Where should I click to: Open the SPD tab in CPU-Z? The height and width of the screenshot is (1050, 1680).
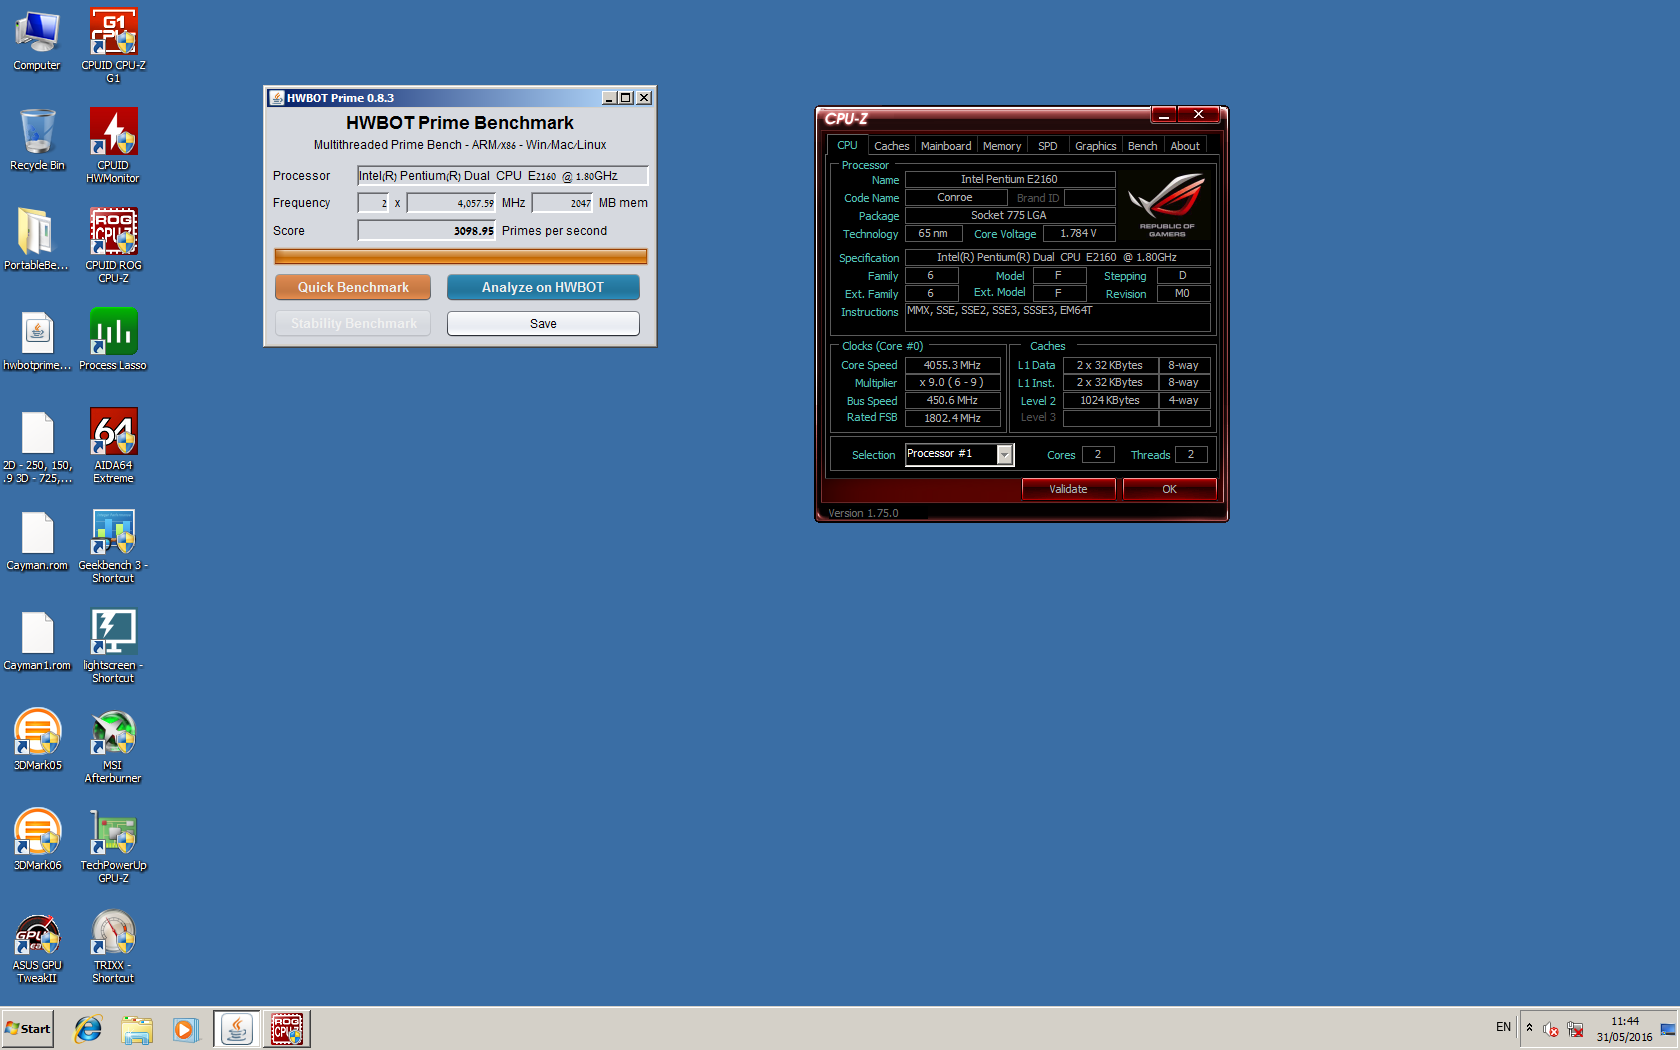point(1047,146)
